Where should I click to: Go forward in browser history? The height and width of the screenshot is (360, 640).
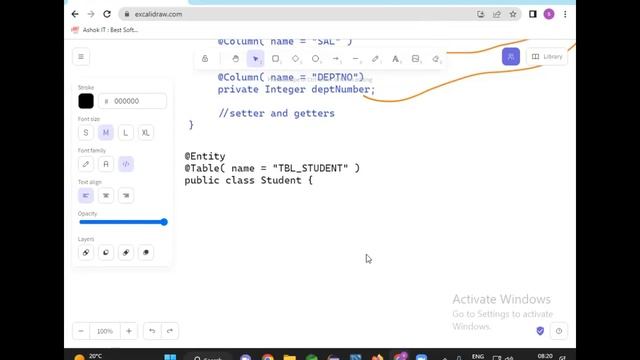pos(91,14)
